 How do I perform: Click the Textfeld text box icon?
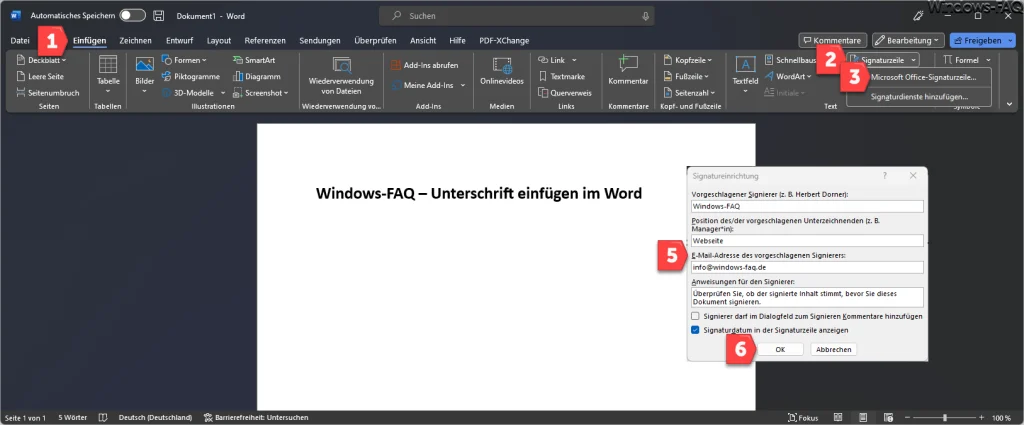[745, 64]
